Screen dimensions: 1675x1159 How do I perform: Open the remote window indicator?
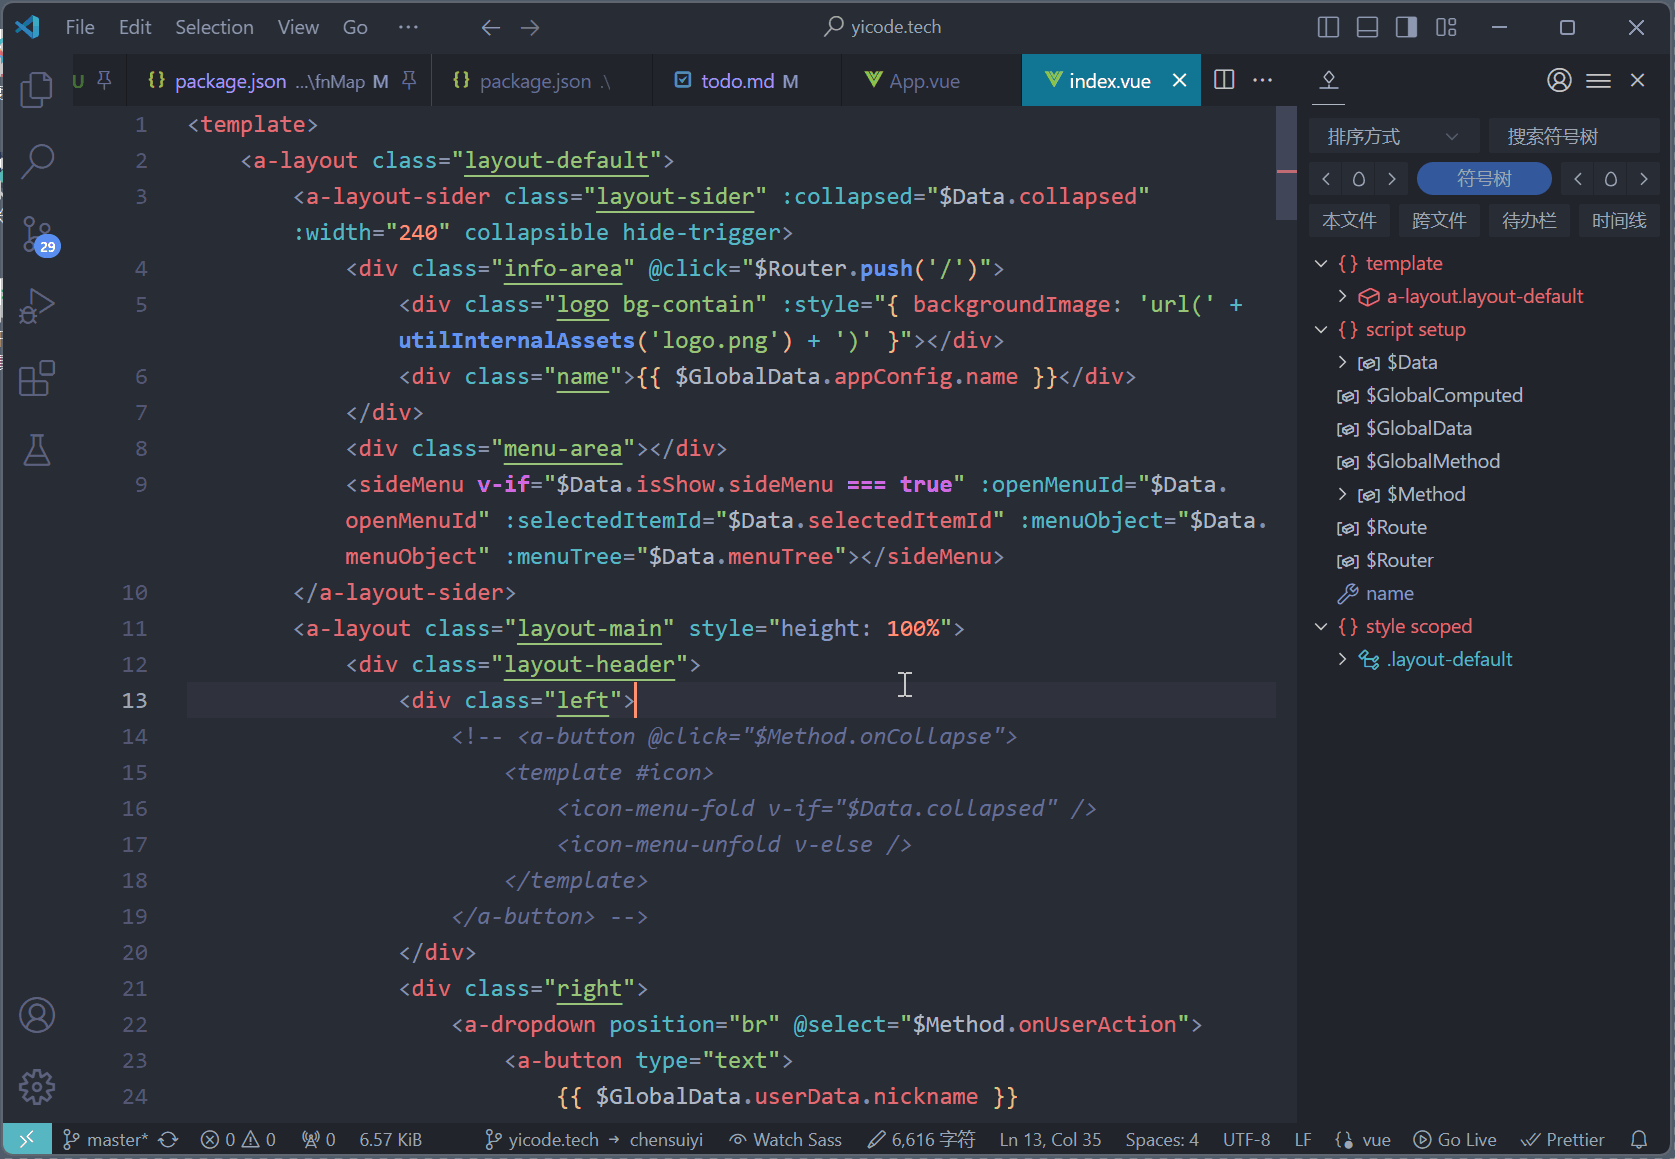(x=27, y=1139)
